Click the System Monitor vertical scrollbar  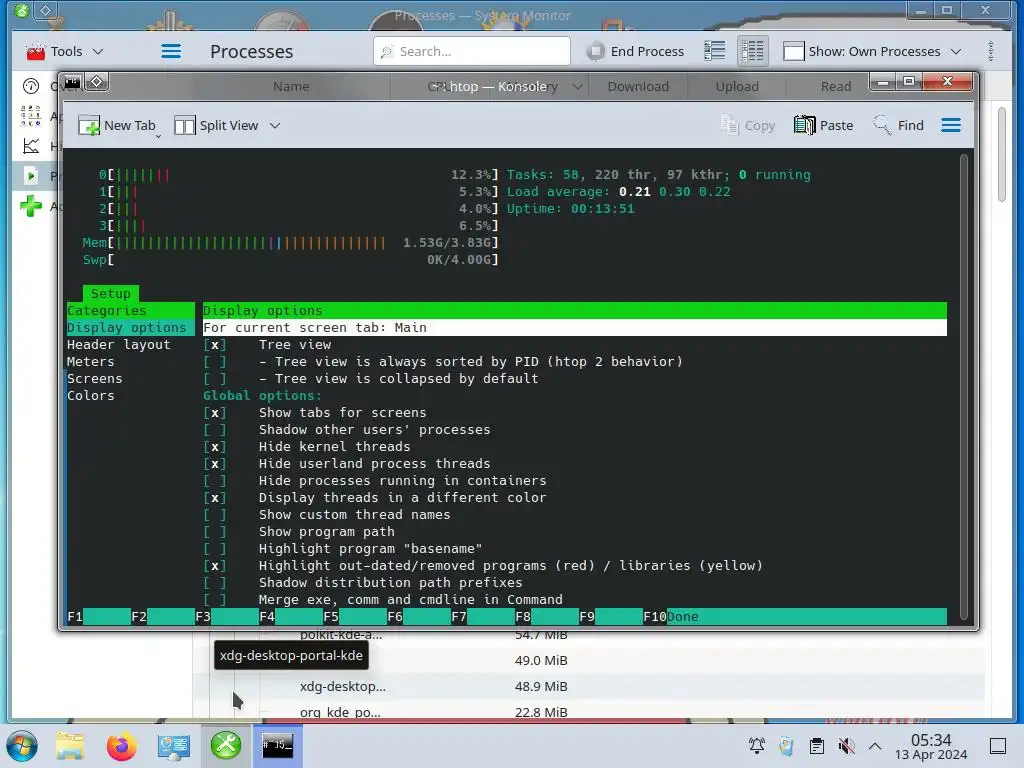pos(1002,154)
